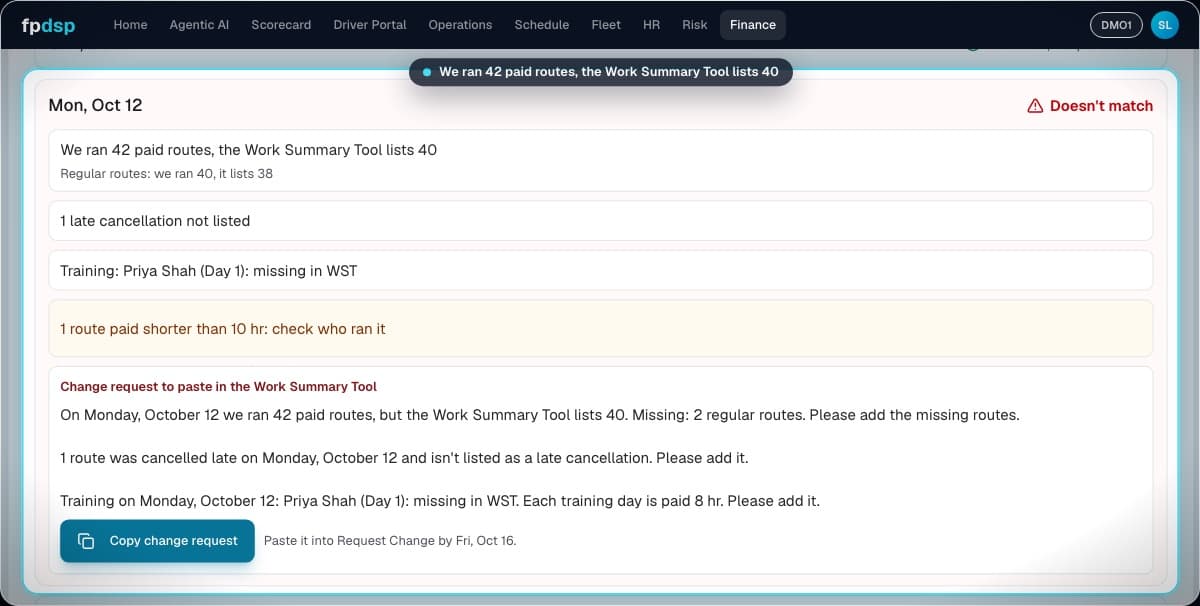Image resolution: width=1200 pixels, height=606 pixels.
Task: Go to Fleet section
Action: tap(606, 25)
